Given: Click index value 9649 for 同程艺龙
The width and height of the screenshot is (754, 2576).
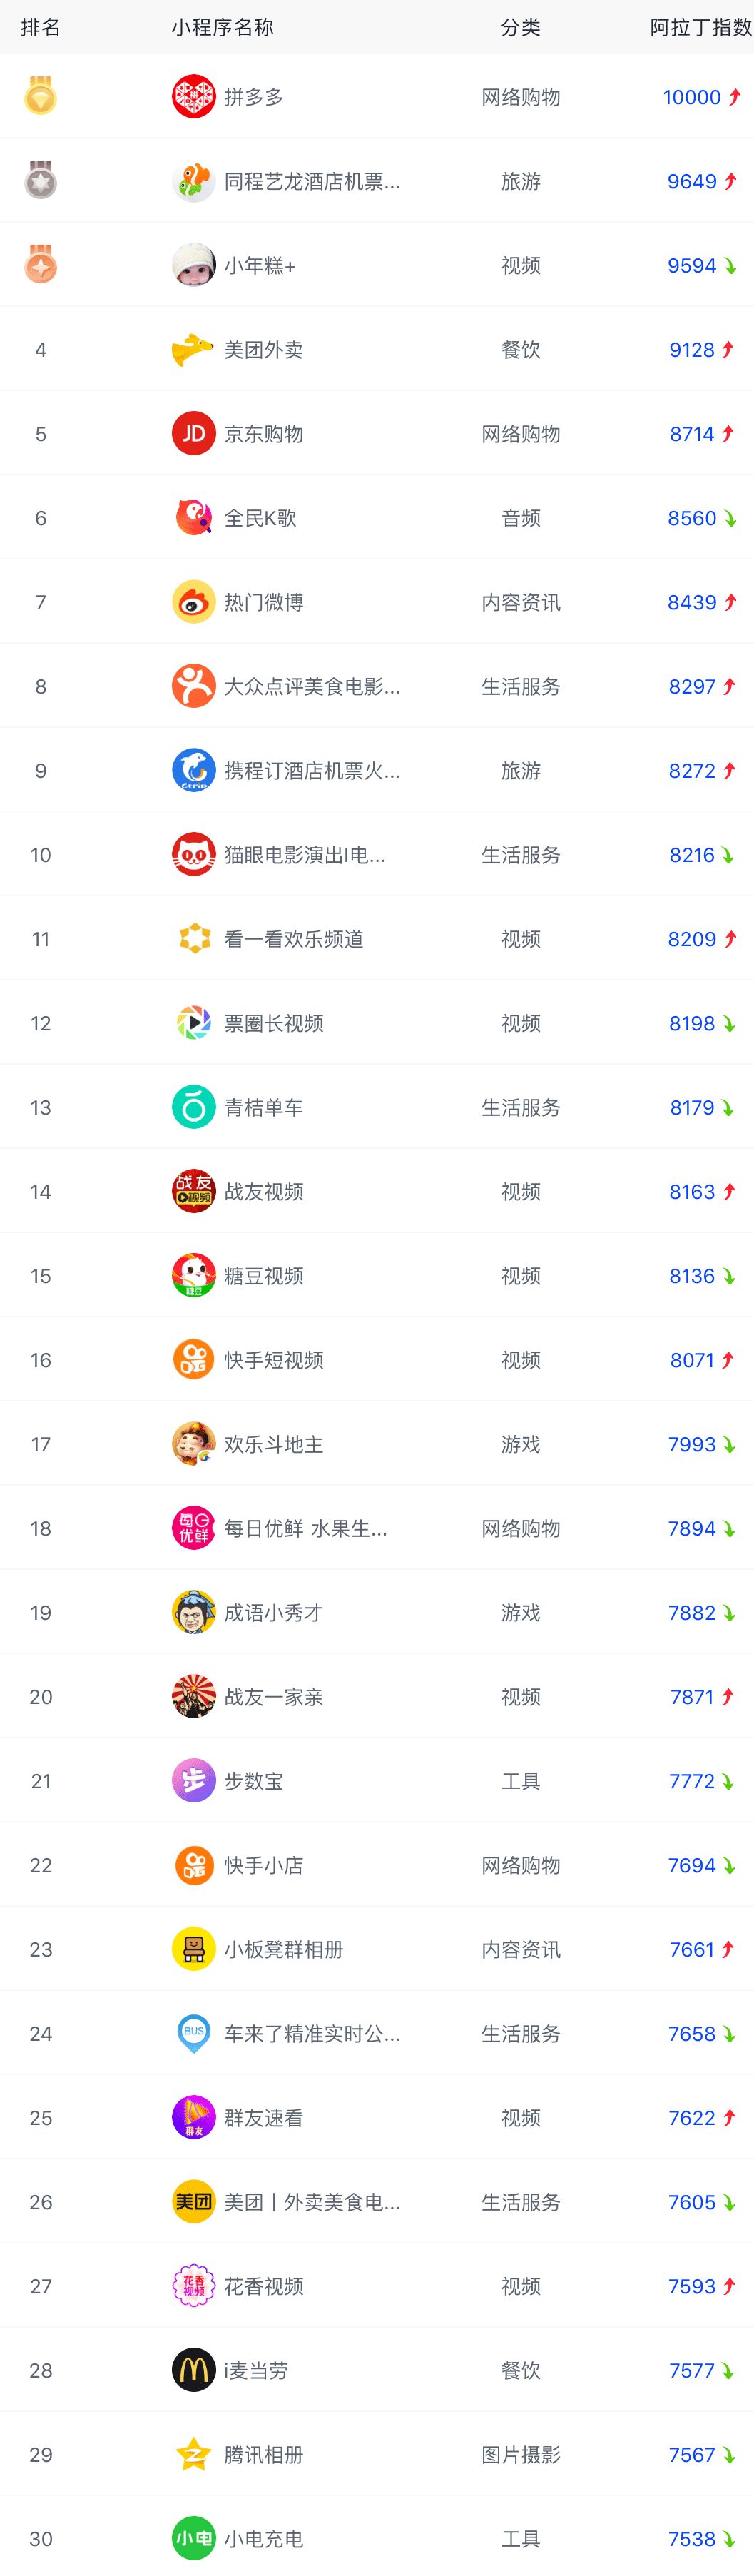Looking at the screenshot, I should pos(692,182).
